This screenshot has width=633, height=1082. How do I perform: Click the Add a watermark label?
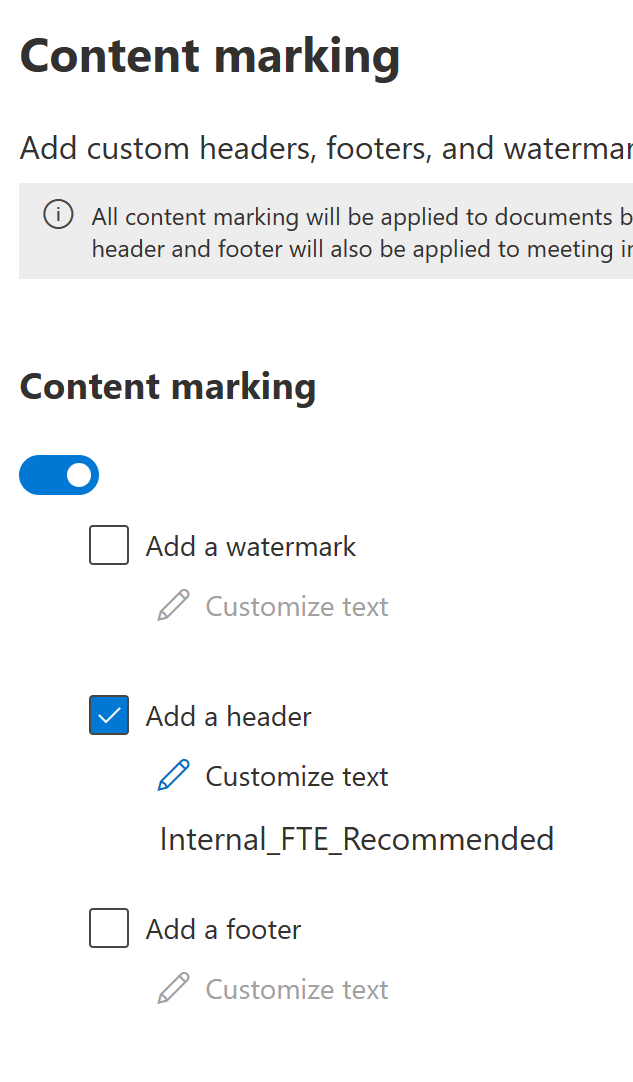coord(251,547)
